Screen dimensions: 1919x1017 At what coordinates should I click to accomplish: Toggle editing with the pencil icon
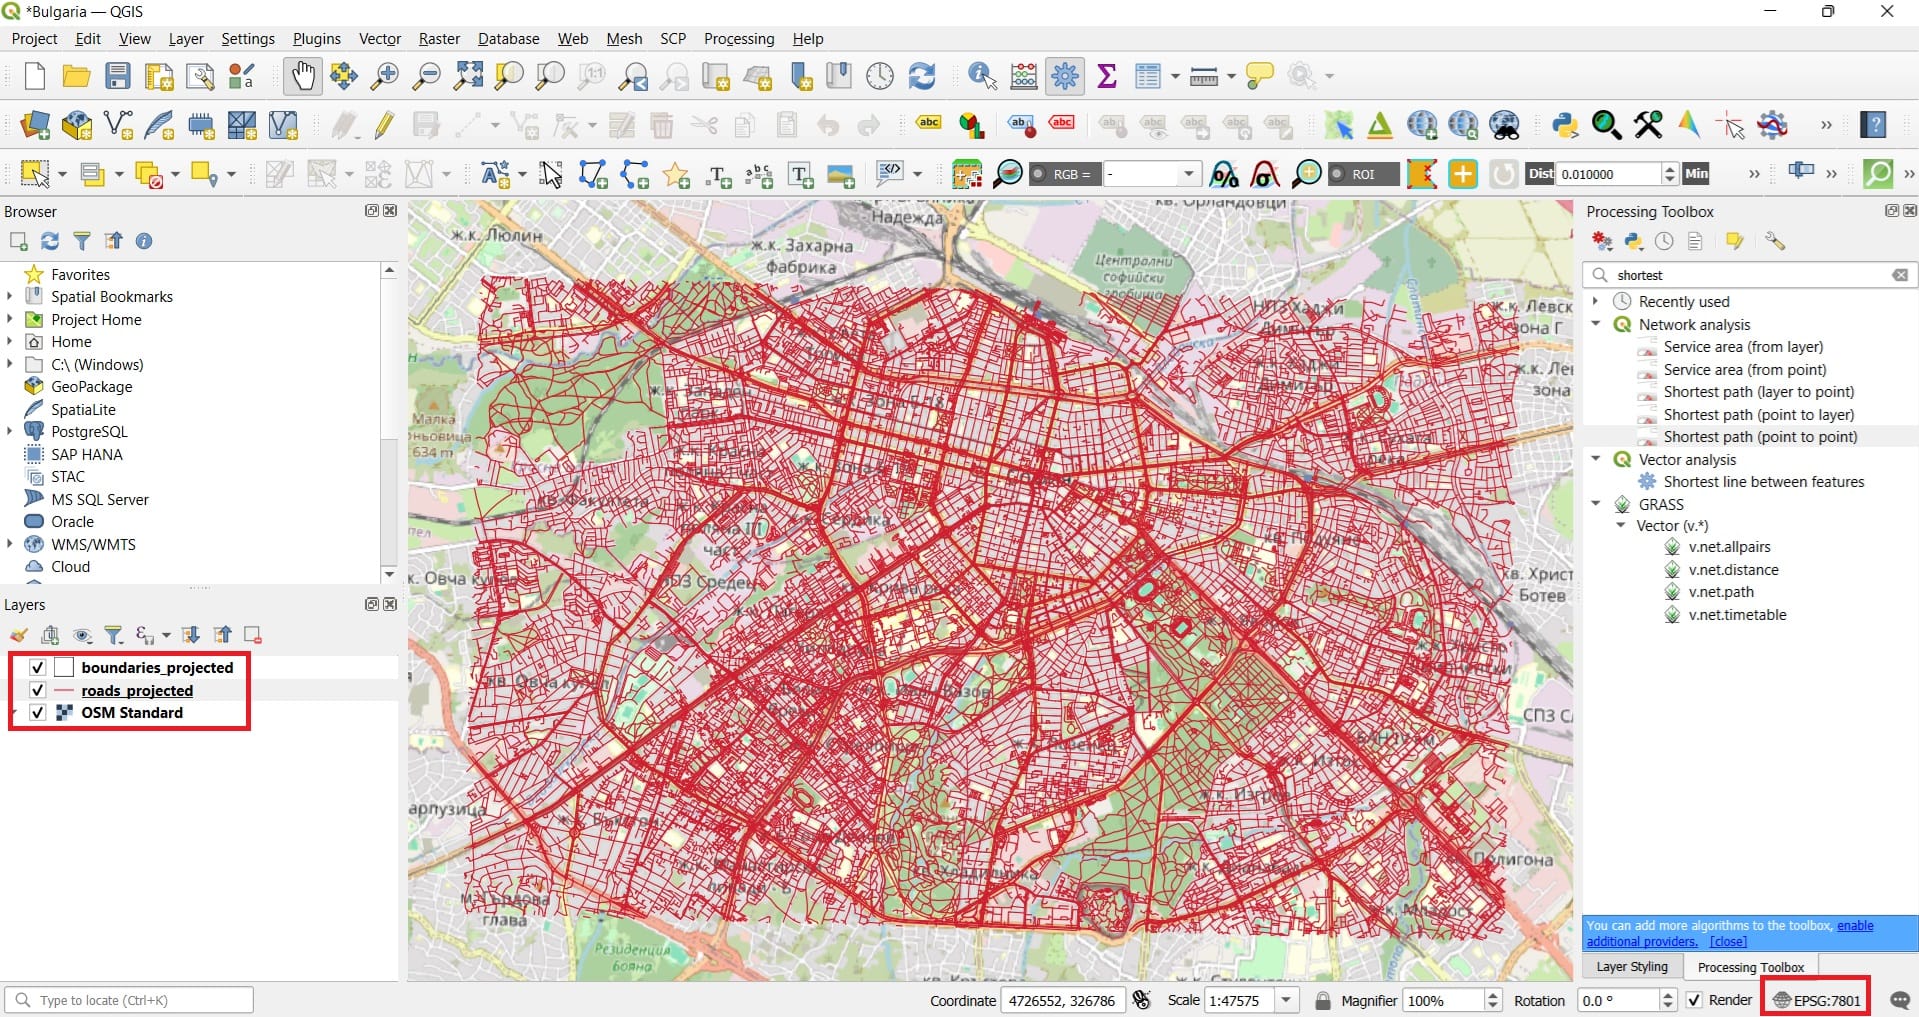pos(385,125)
